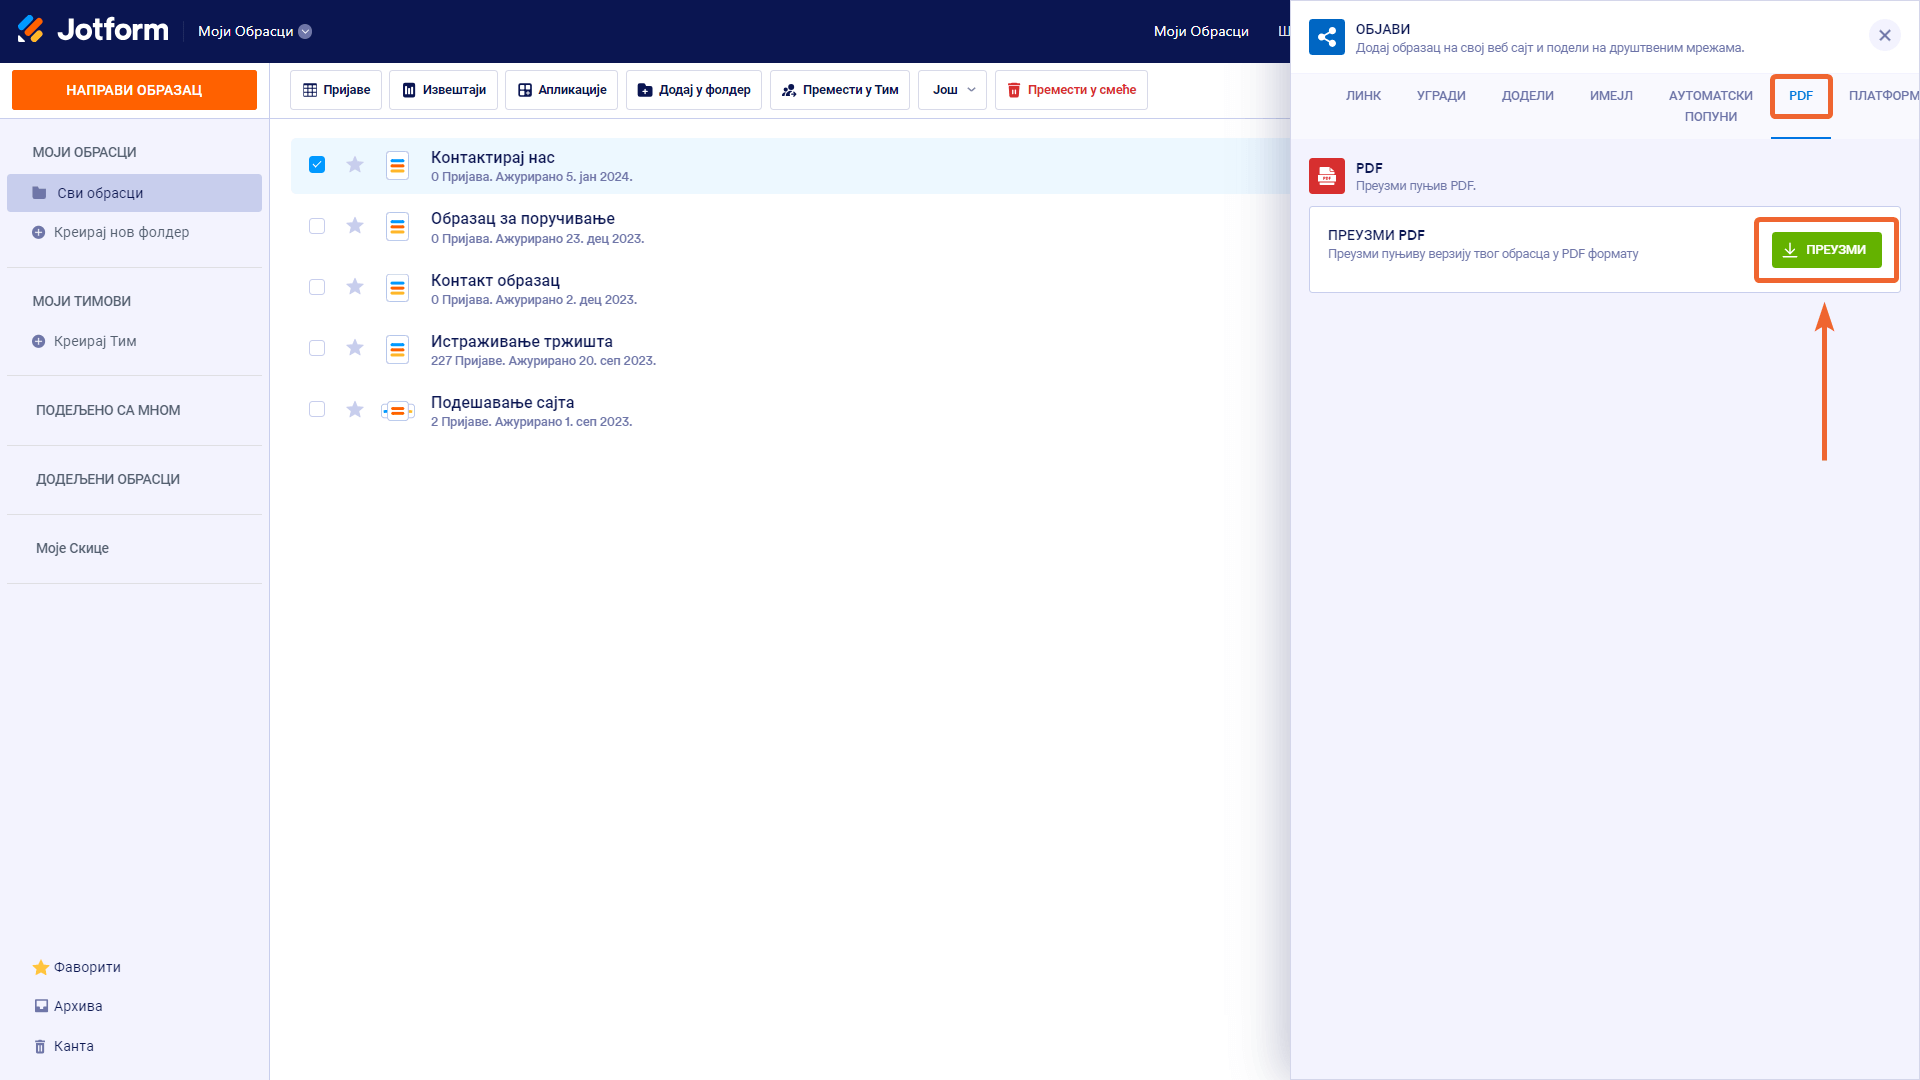Close the Објави panel
Image resolution: width=1920 pixels, height=1080 pixels.
point(1884,36)
